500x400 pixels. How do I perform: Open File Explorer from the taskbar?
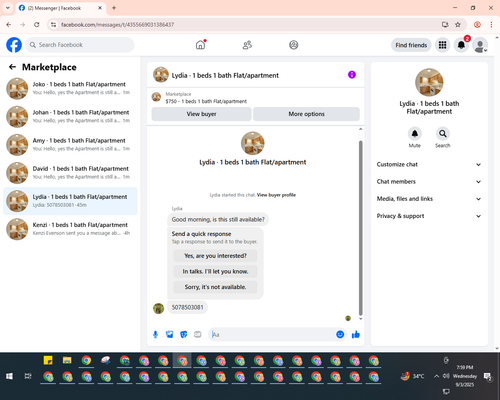[67, 360]
